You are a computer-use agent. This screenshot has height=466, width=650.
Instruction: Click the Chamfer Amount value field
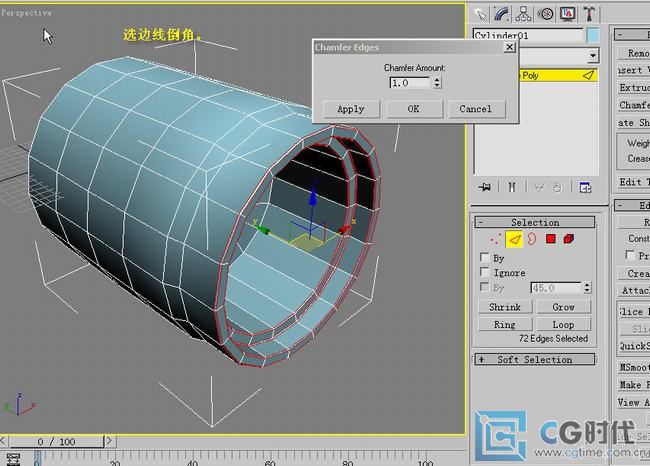click(x=410, y=83)
